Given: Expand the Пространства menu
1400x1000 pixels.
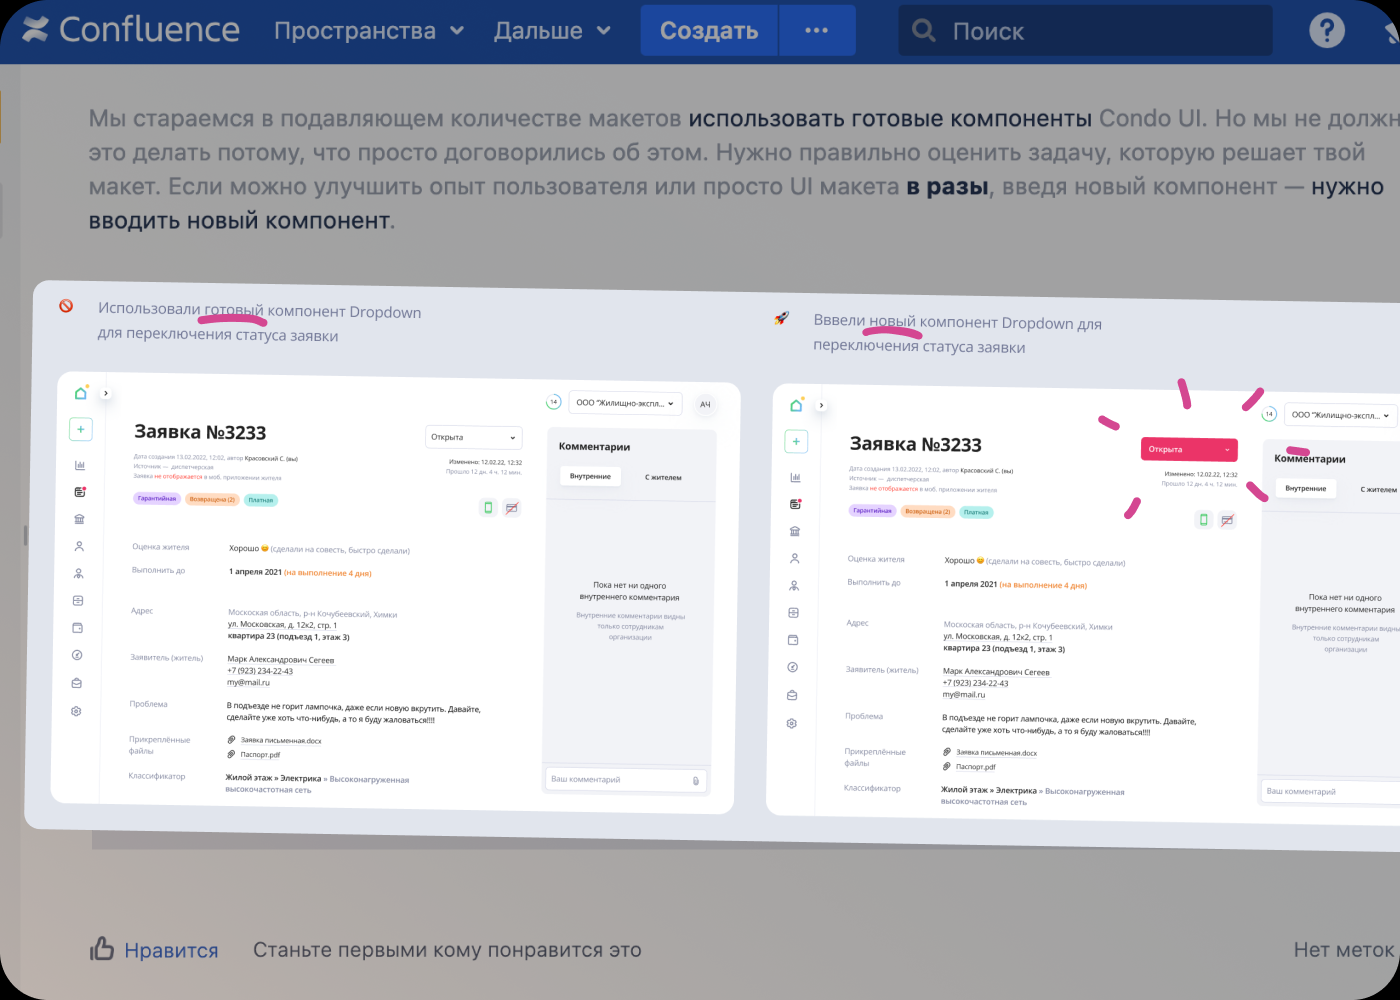Looking at the screenshot, I should click(369, 31).
